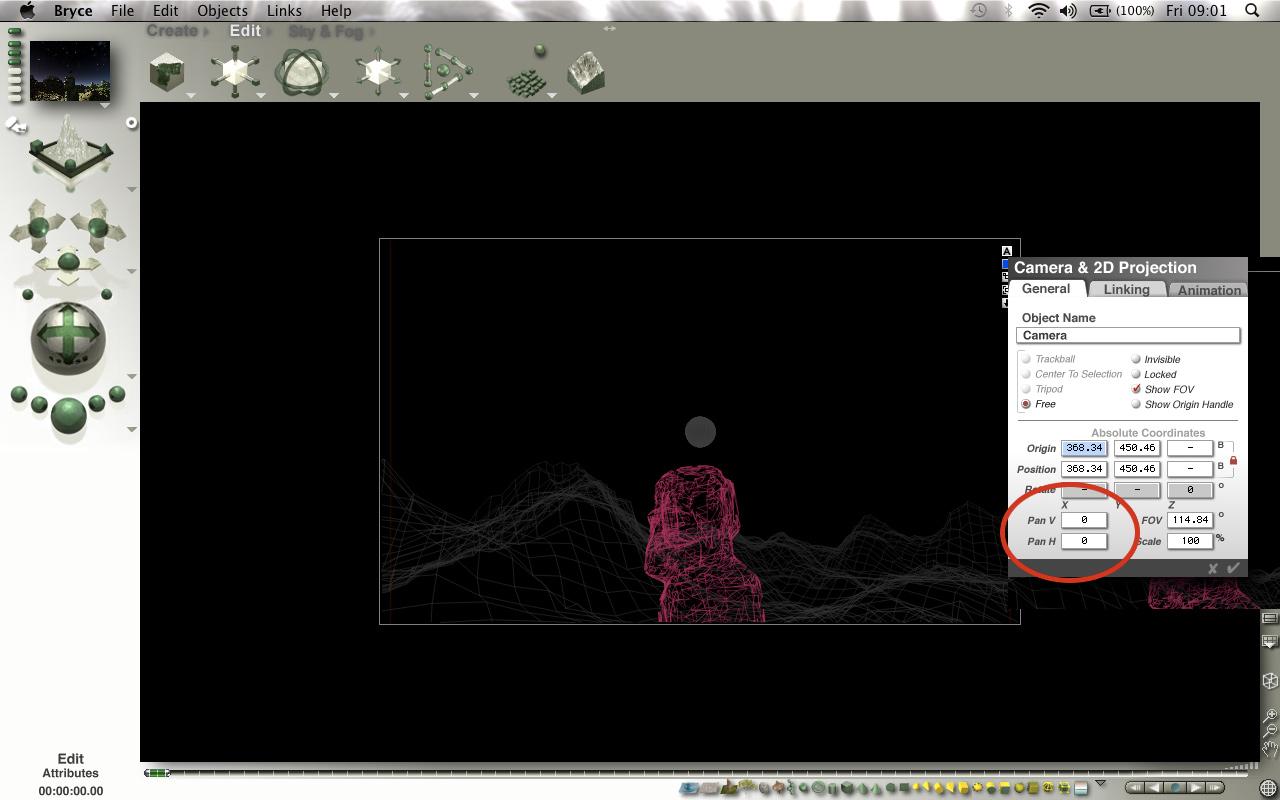Open the File menu
Image resolution: width=1280 pixels, height=800 pixels.
[x=122, y=11]
